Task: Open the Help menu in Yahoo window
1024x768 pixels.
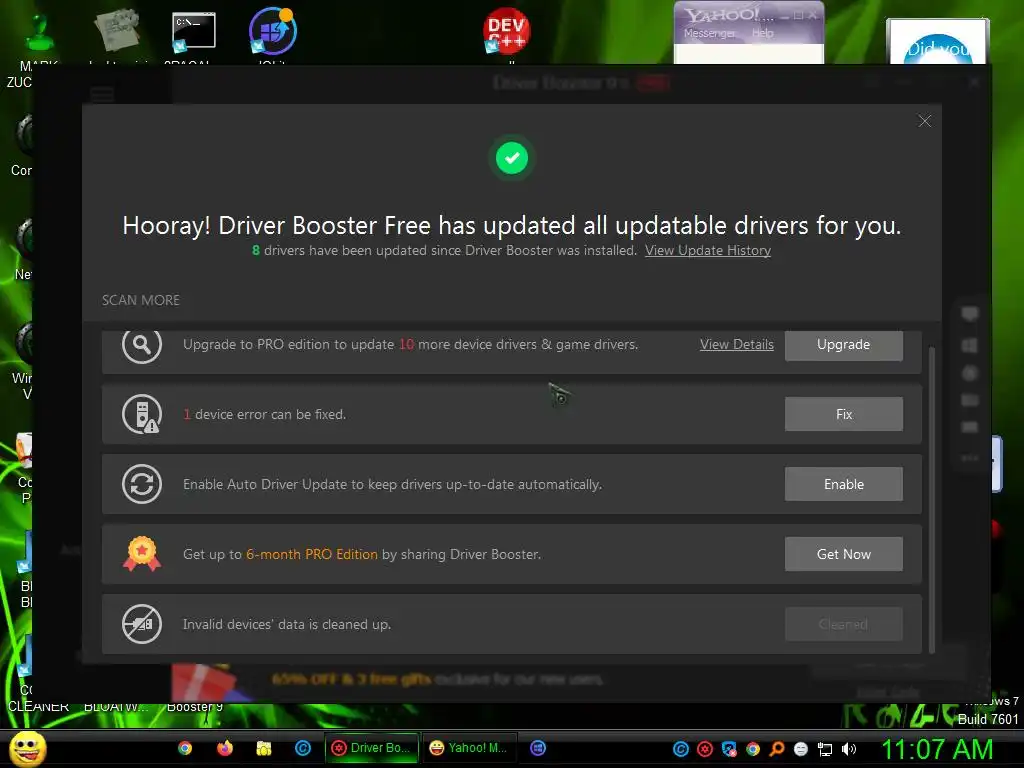Action: coord(762,33)
